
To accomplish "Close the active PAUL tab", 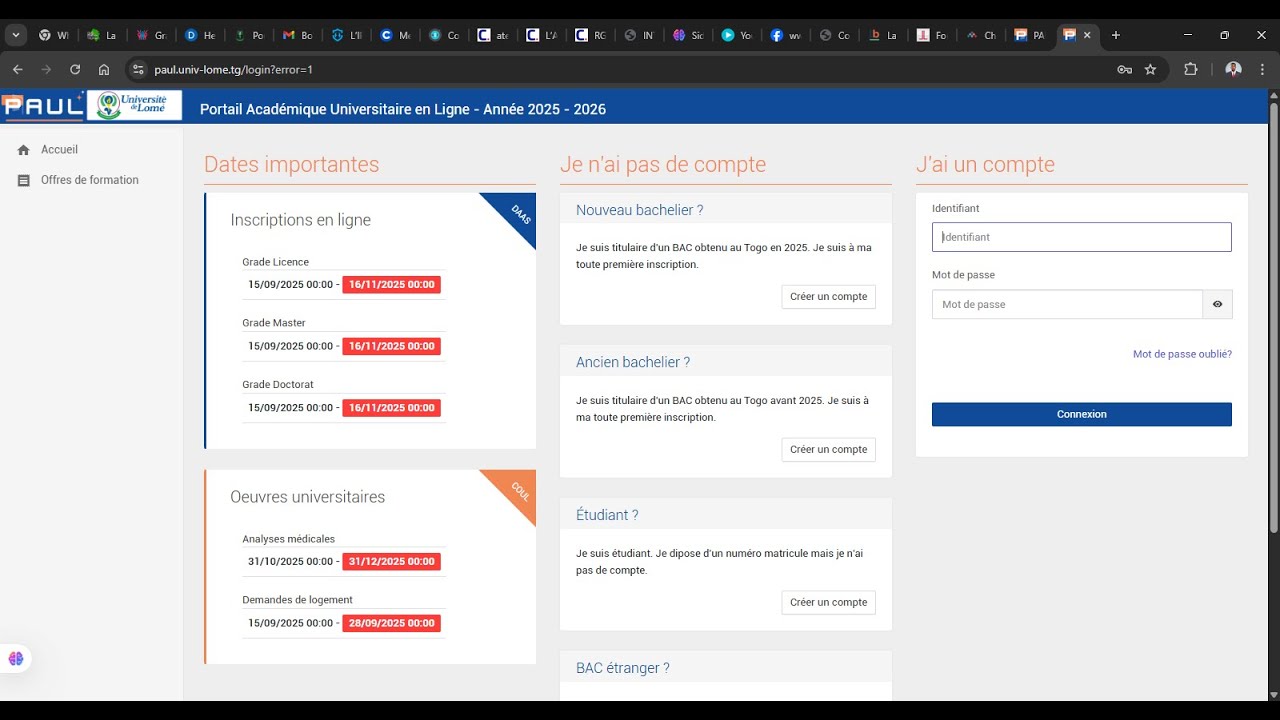I will tap(1088, 35).
